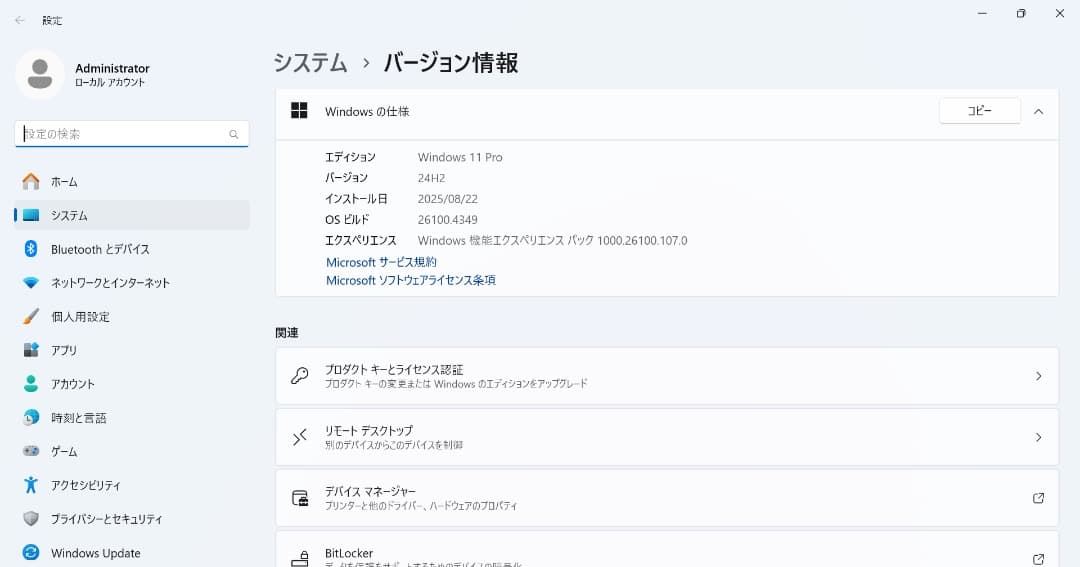Click the Remote Desktop arrows icon
1080x567 pixels.
299,437
